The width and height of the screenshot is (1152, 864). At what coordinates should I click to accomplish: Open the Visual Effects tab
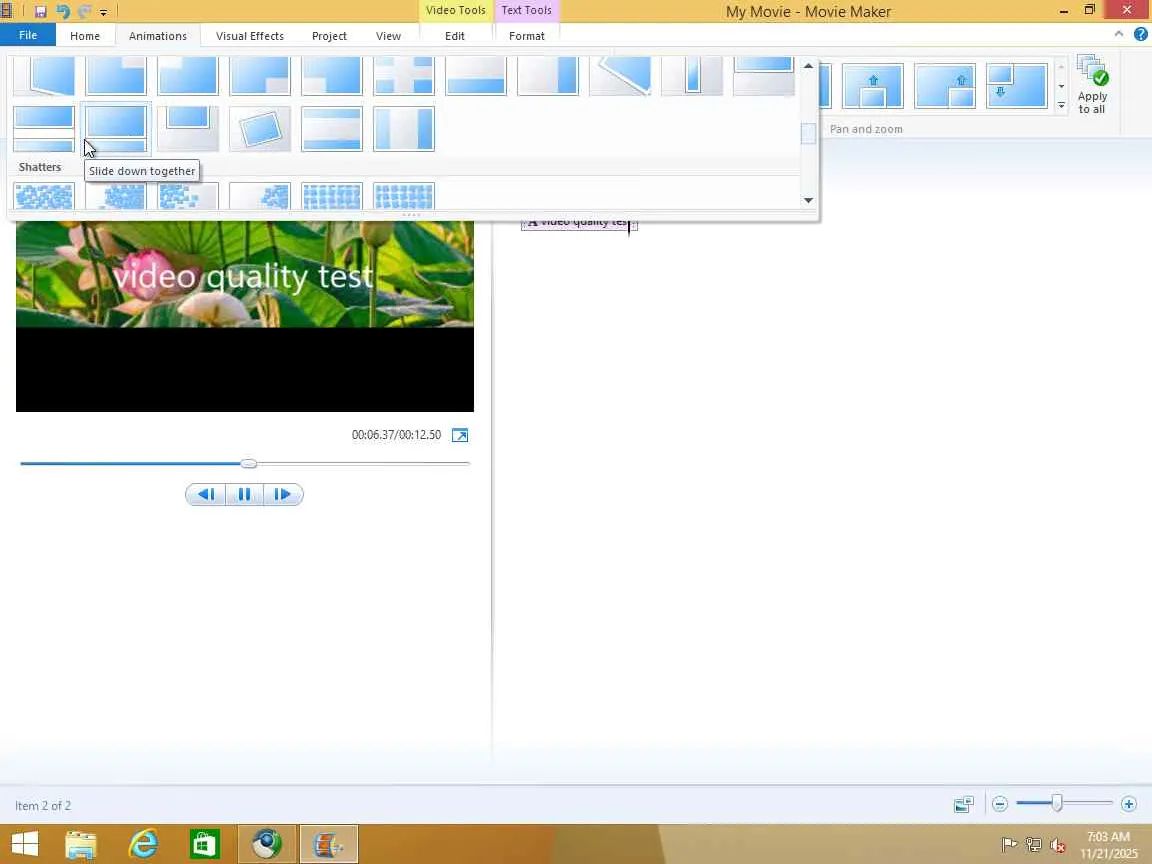[250, 36]
